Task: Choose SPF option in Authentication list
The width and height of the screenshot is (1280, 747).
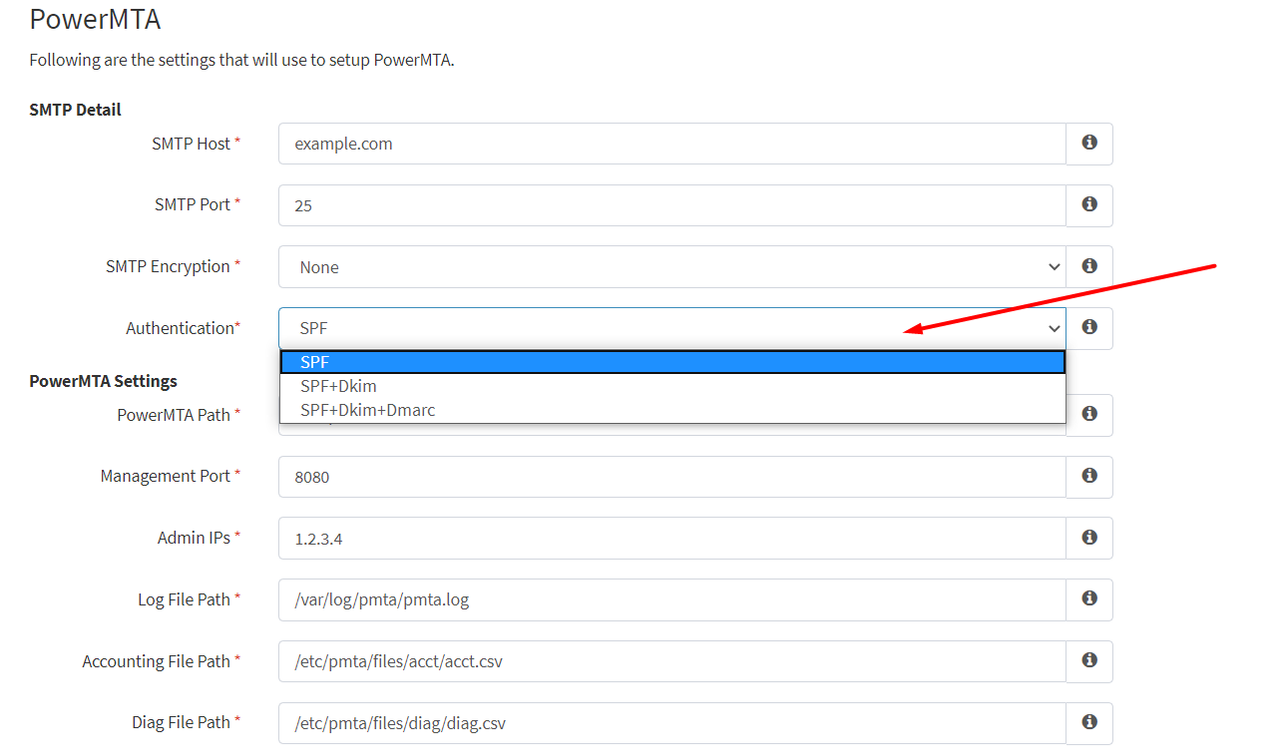Action: (x=672, y=362)
